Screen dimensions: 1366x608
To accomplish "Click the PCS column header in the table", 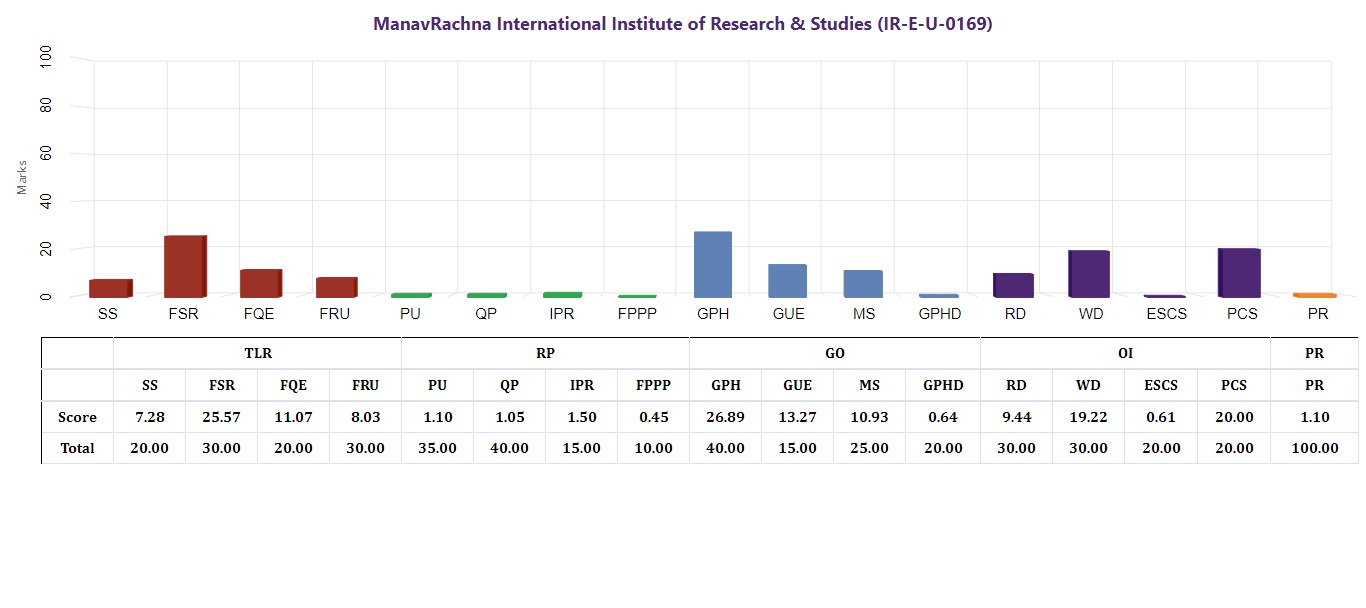I will coord(1234,385).
